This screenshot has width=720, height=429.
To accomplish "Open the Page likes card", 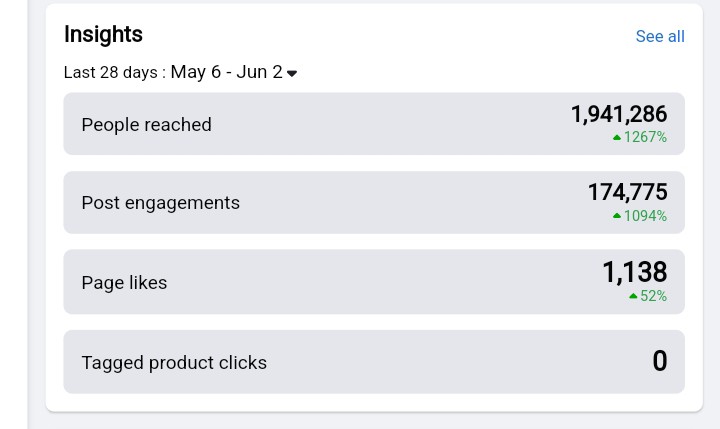I will click(374, 282).
